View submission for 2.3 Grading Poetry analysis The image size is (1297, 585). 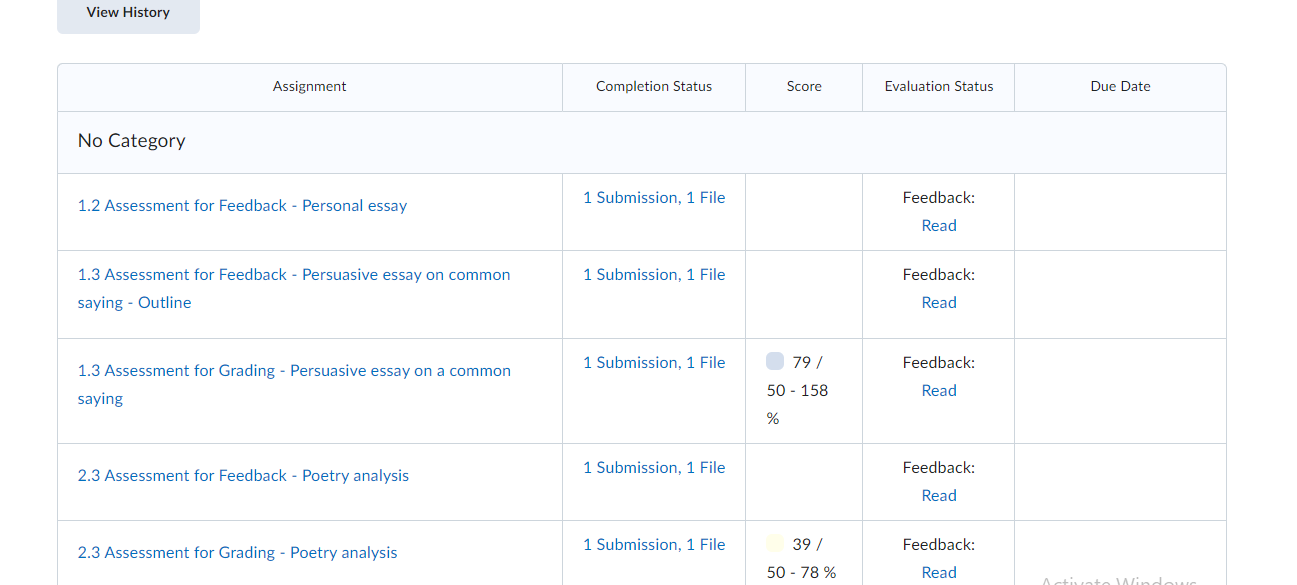pyautogui.click(x=654, y=545)
